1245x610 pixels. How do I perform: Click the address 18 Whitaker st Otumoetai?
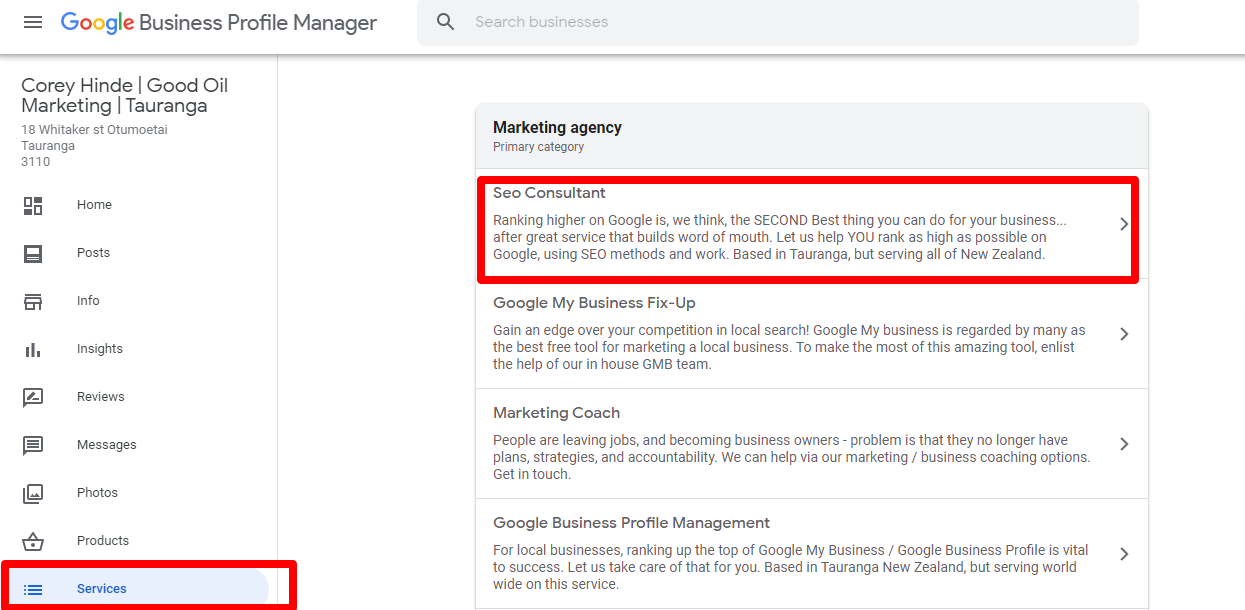(94, 130)
